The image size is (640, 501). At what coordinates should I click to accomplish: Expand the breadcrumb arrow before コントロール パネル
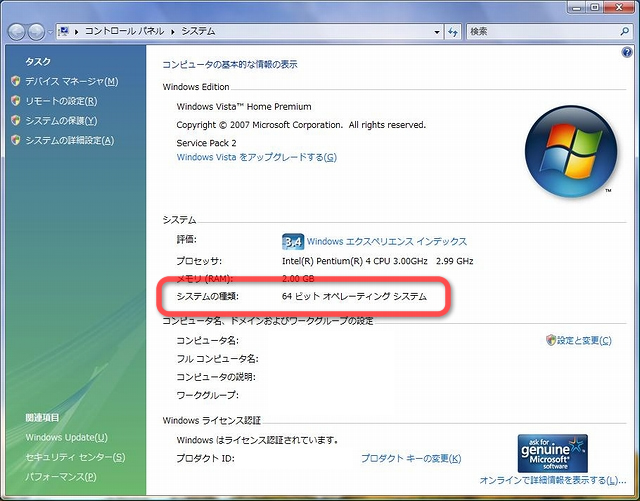click(x=76, y=31)
